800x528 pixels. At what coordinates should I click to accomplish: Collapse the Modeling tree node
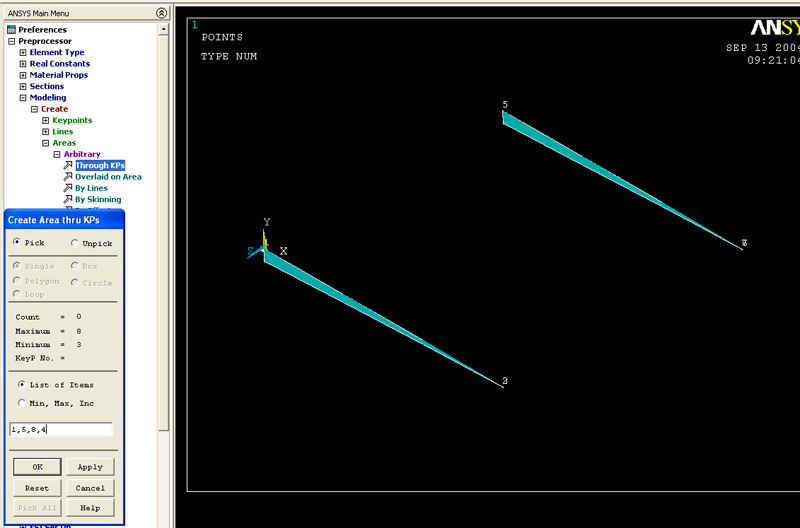click(x=22, y=97)
